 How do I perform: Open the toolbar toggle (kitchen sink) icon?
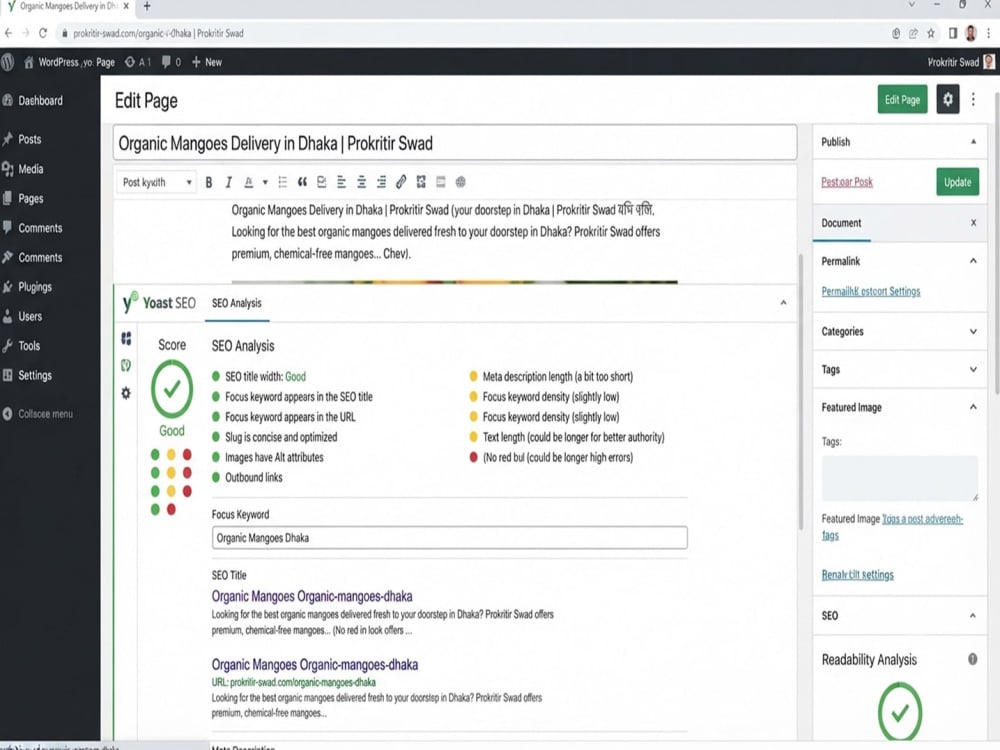(x=441, y=182)
